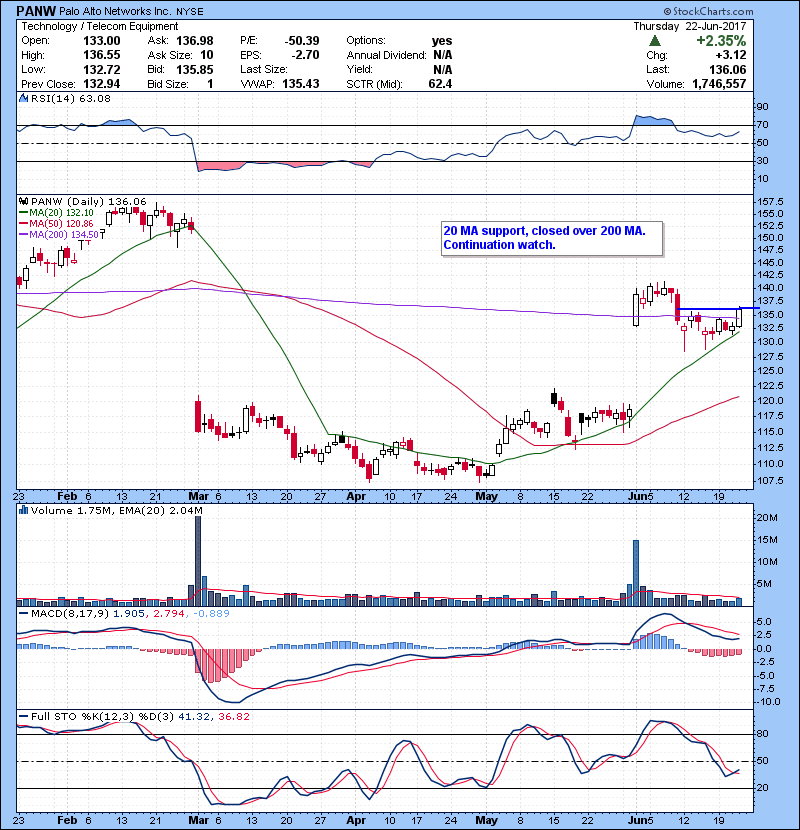Click the MA(50) 120.86 legend entry

coord(61,223)
